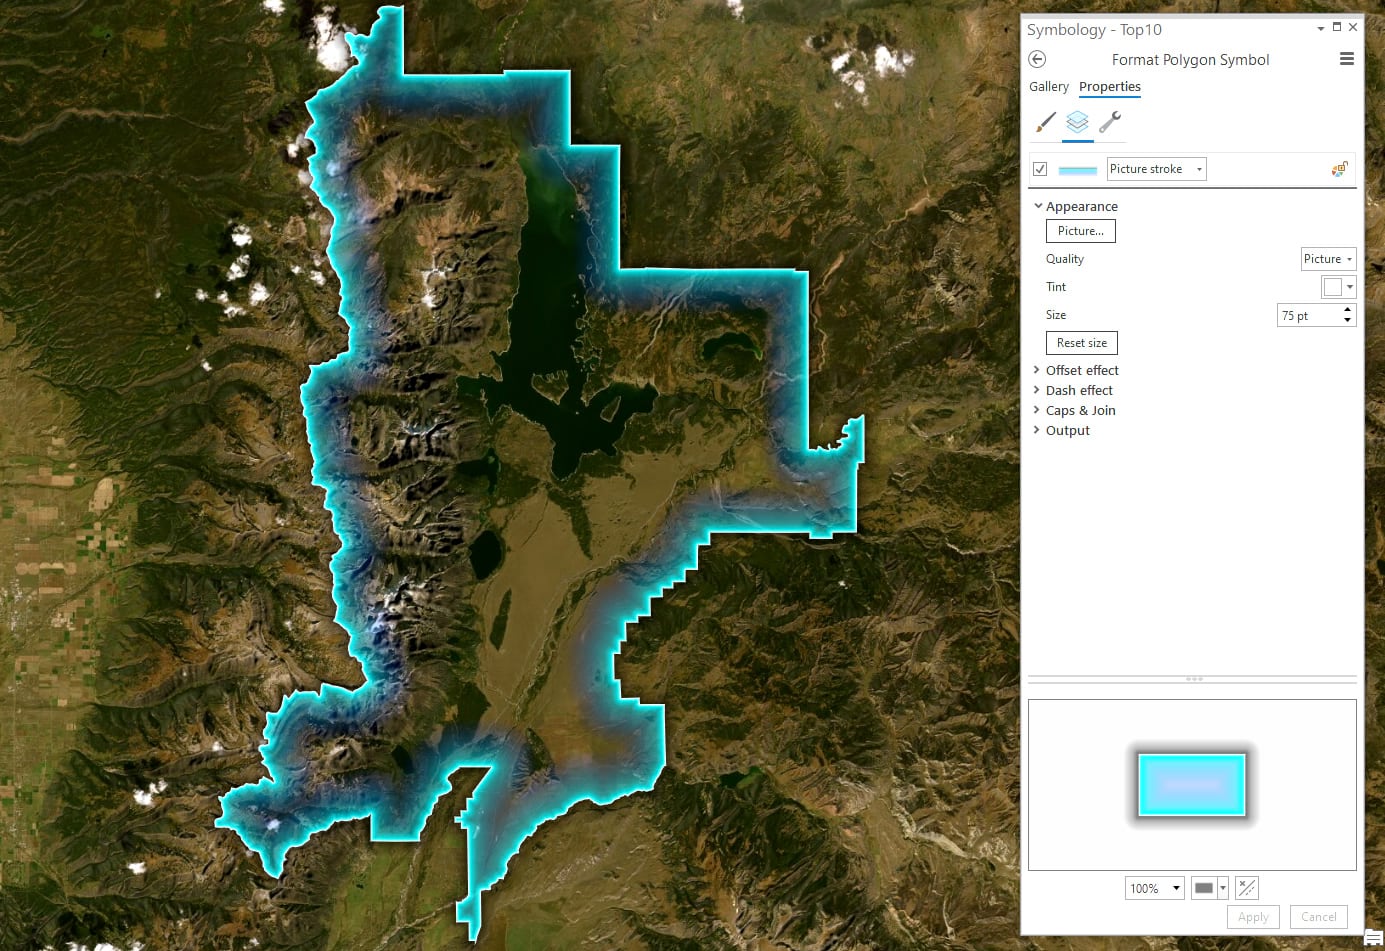Click the Cancel button
This screenshot has height=951, width=1385.
click(x=1319, y=917)
